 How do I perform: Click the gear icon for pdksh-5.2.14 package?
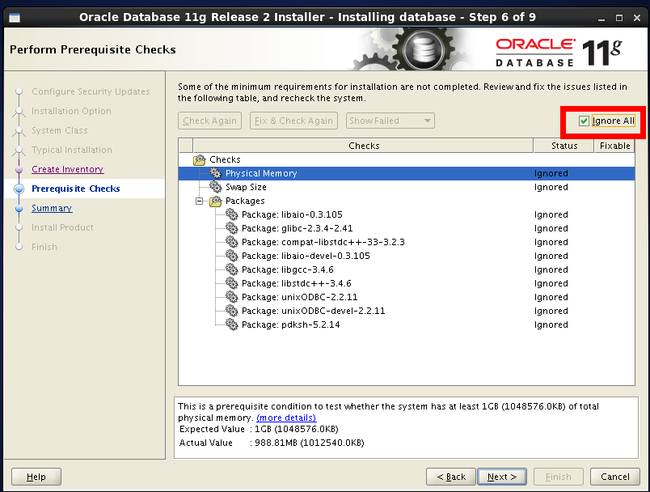click(232, 324)
